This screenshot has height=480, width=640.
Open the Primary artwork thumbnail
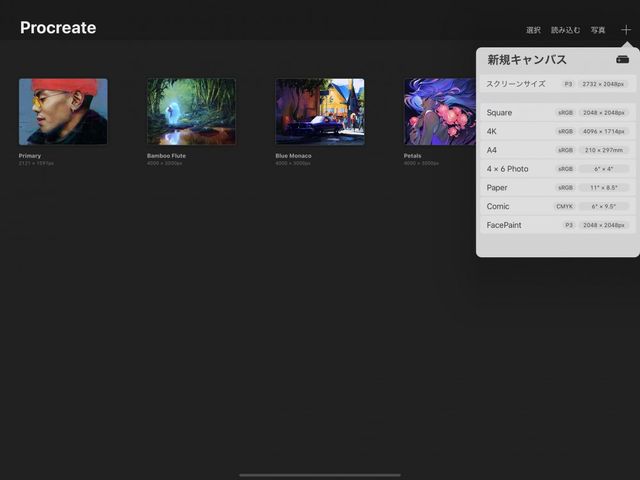[x=63, y=111]
